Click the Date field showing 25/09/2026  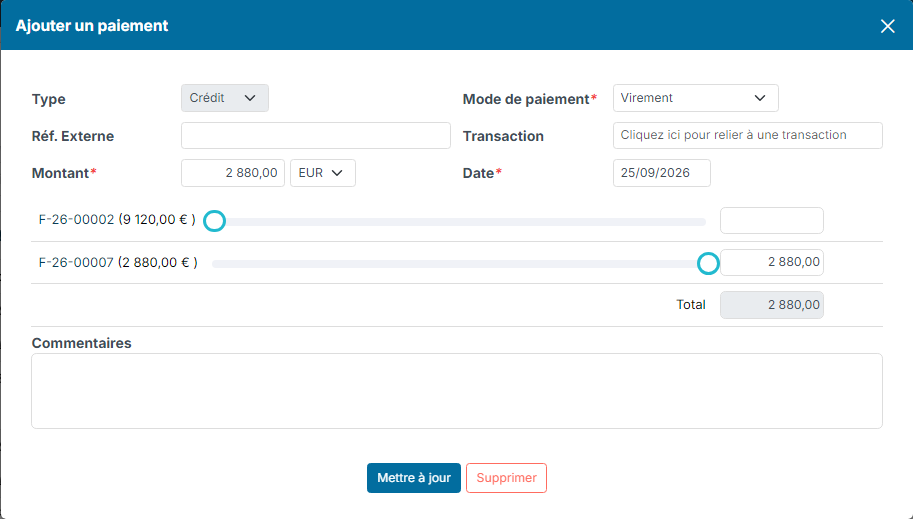[x=661, y=173]
